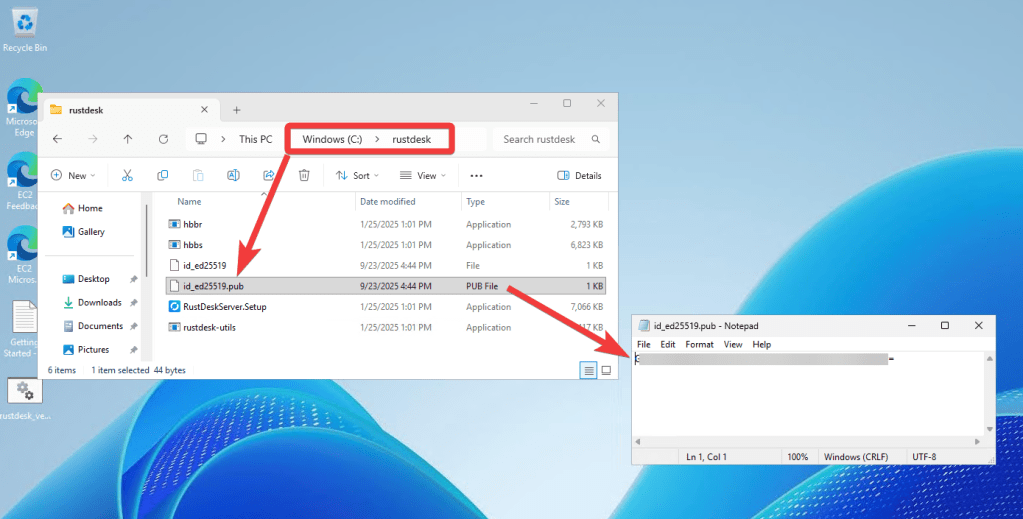Open Downloads in the navigation pane

99,302
